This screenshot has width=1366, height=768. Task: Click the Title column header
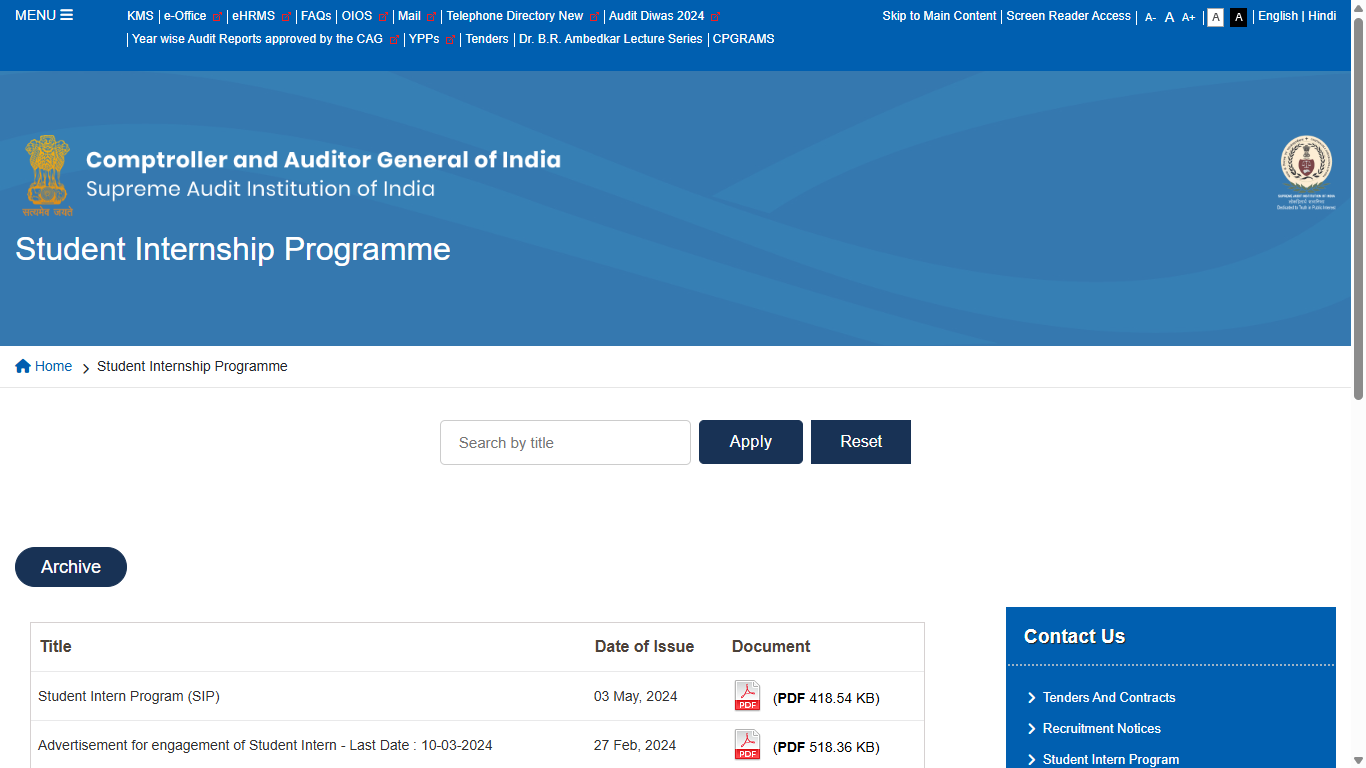[x=56, y=646]
